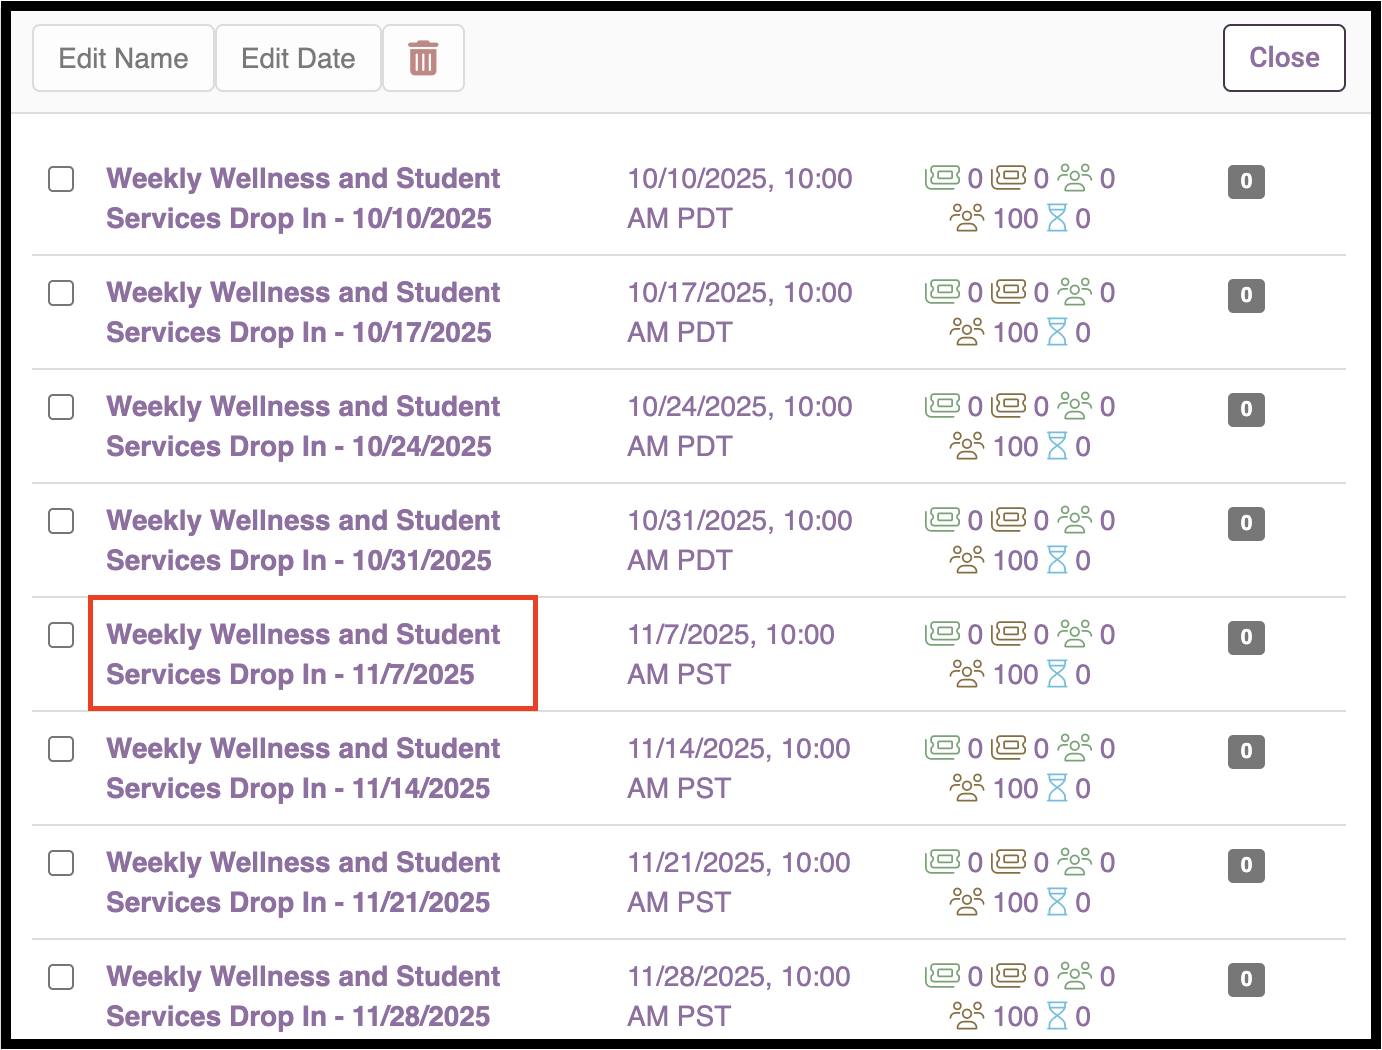Open the Drop In - 11/28/2025 event link
The height and width of the screenshot is (1050, 1382).
click(x=303, y=996)
